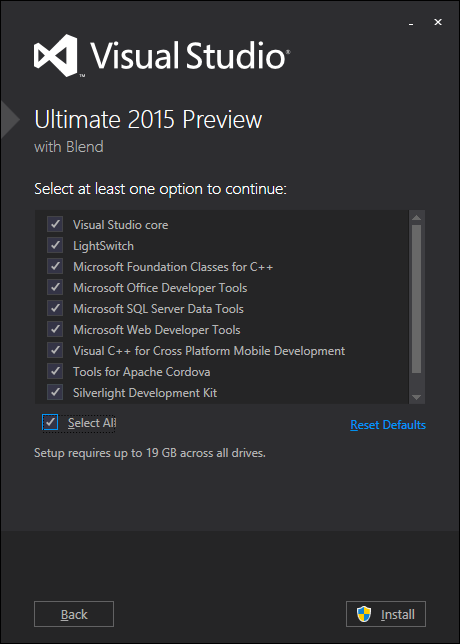This screenshot has width=460, height=644.
Task: Close the installer window
Action: pos(438,23)
